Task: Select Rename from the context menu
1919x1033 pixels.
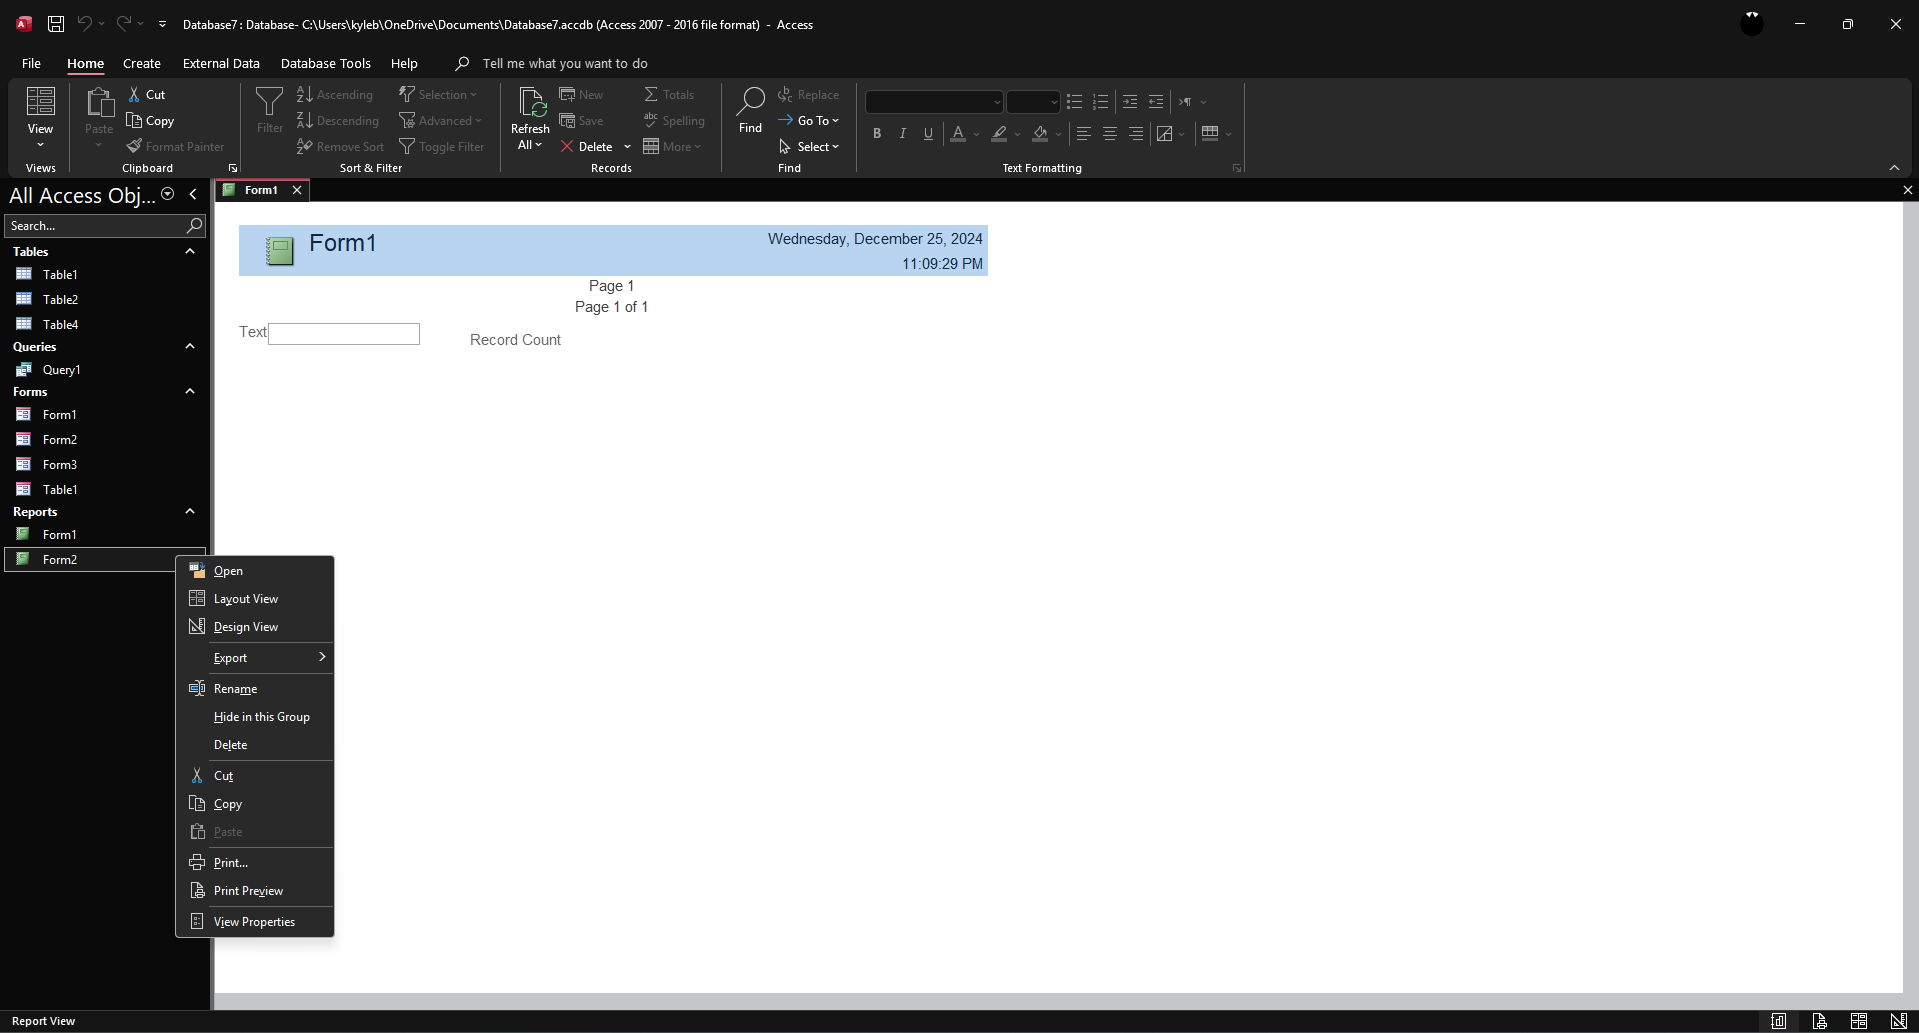Action: (235, 689)
